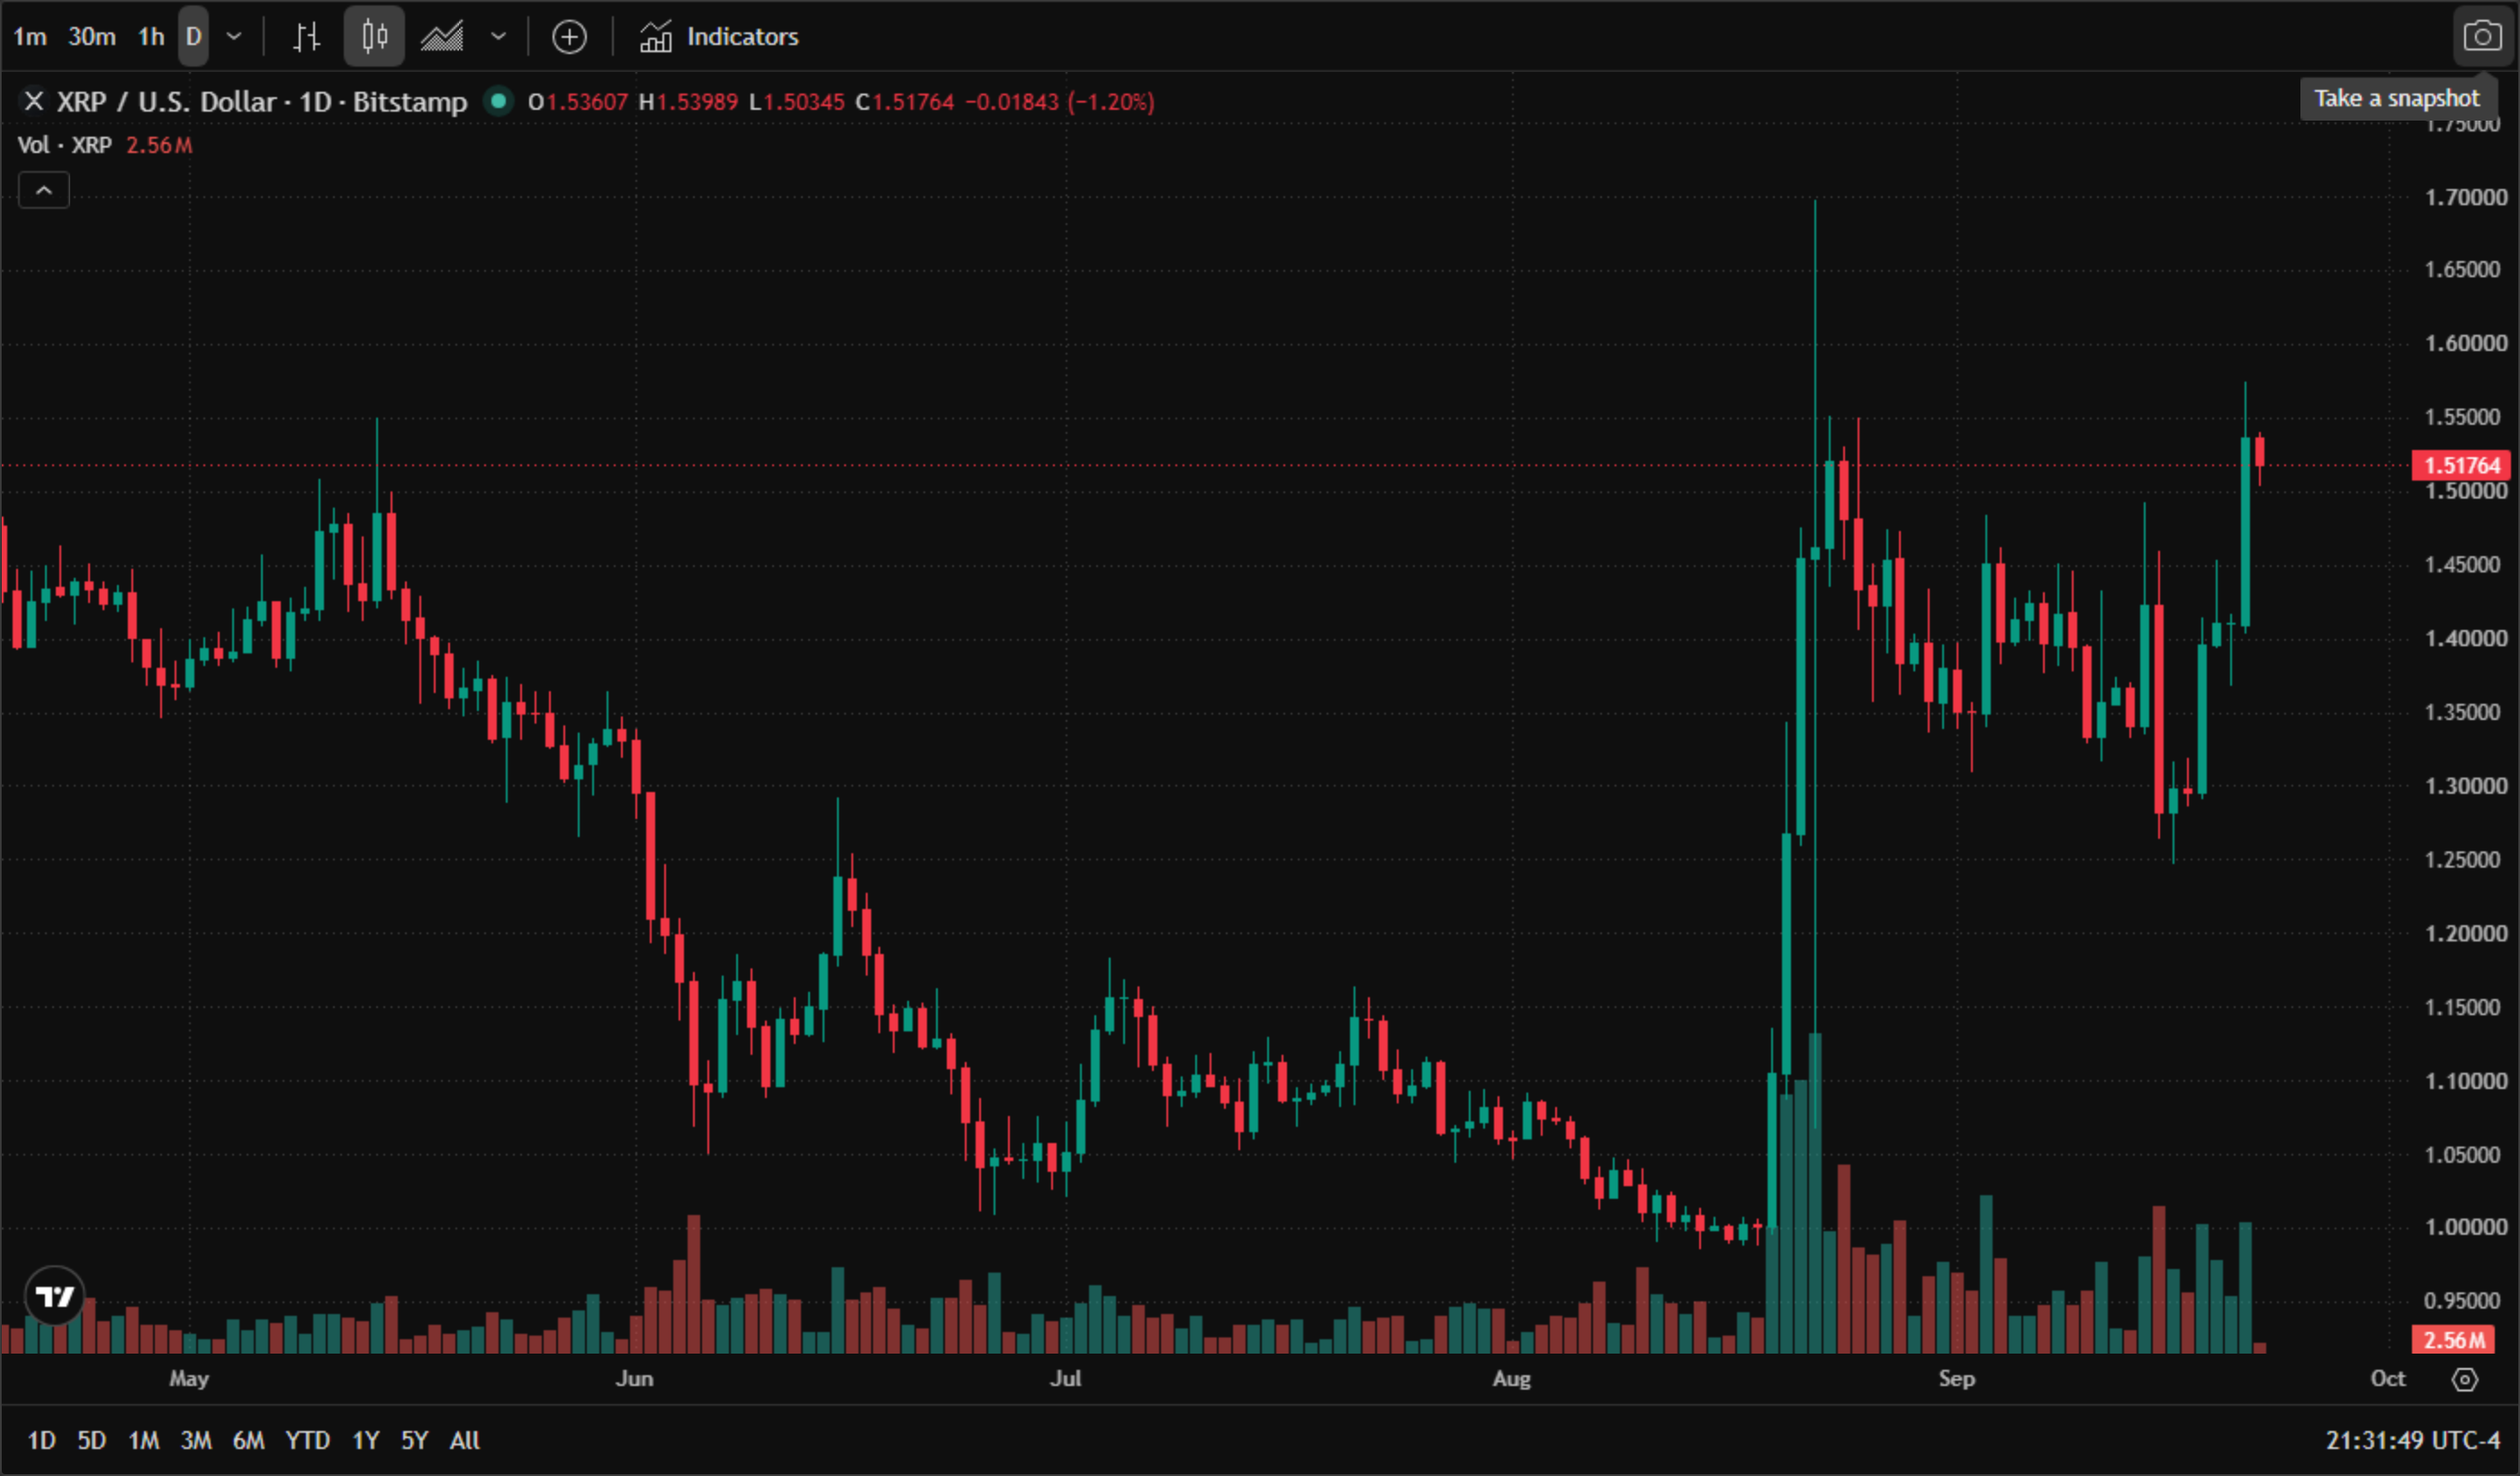
Task: Open the Indicators menu
Action: pos(719,37)
